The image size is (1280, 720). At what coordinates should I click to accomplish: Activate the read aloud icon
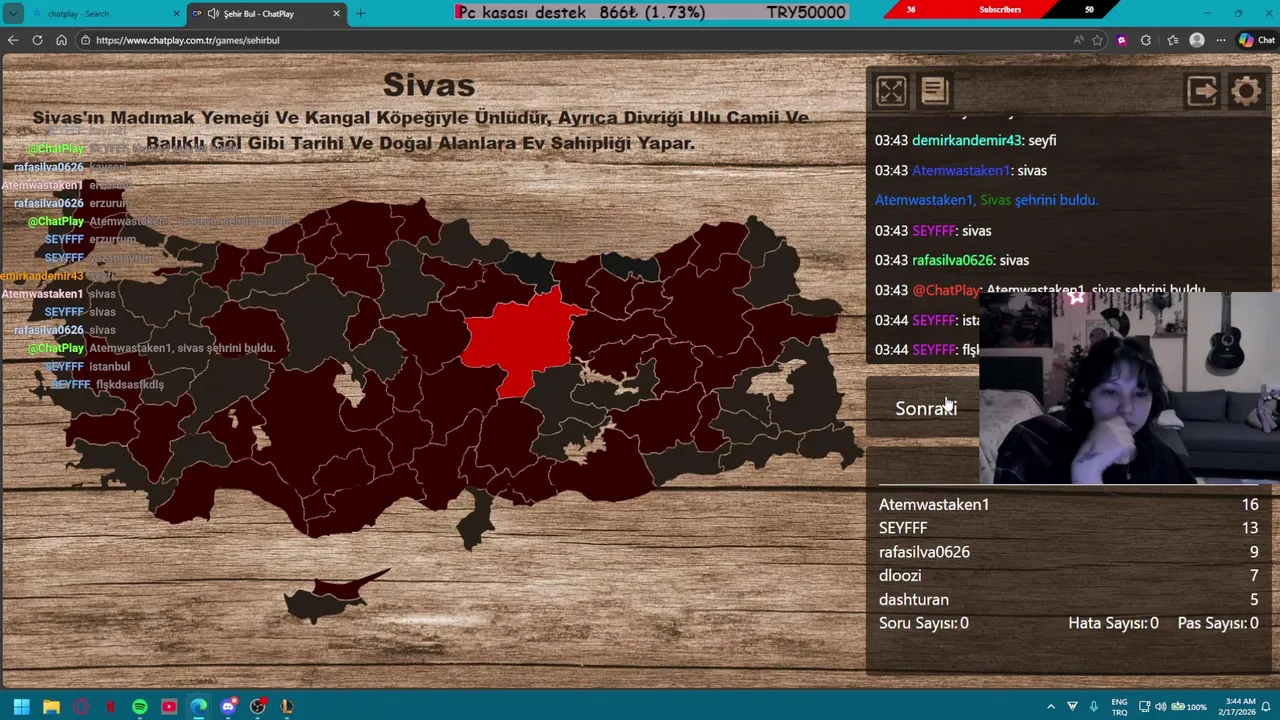1078,40
